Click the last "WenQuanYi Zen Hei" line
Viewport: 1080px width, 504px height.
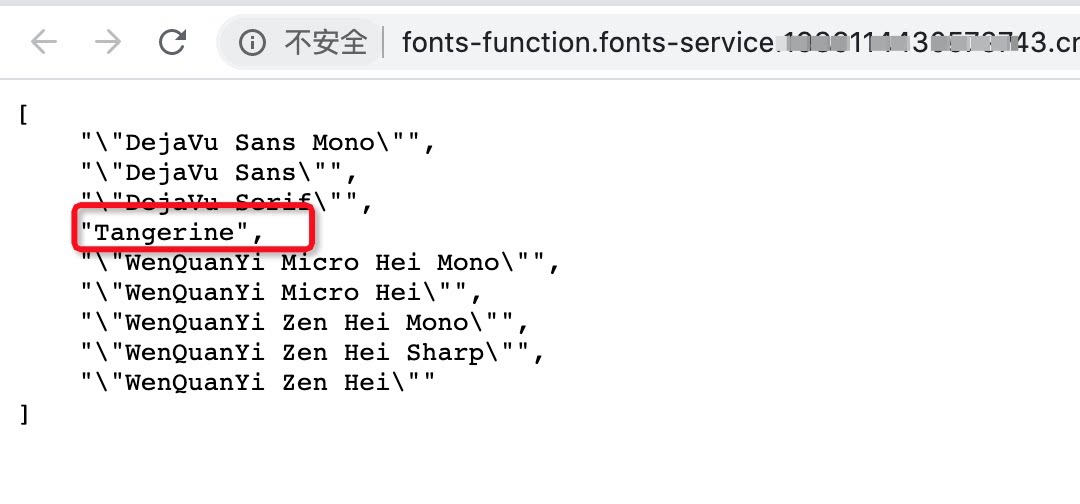coord(258,383)
